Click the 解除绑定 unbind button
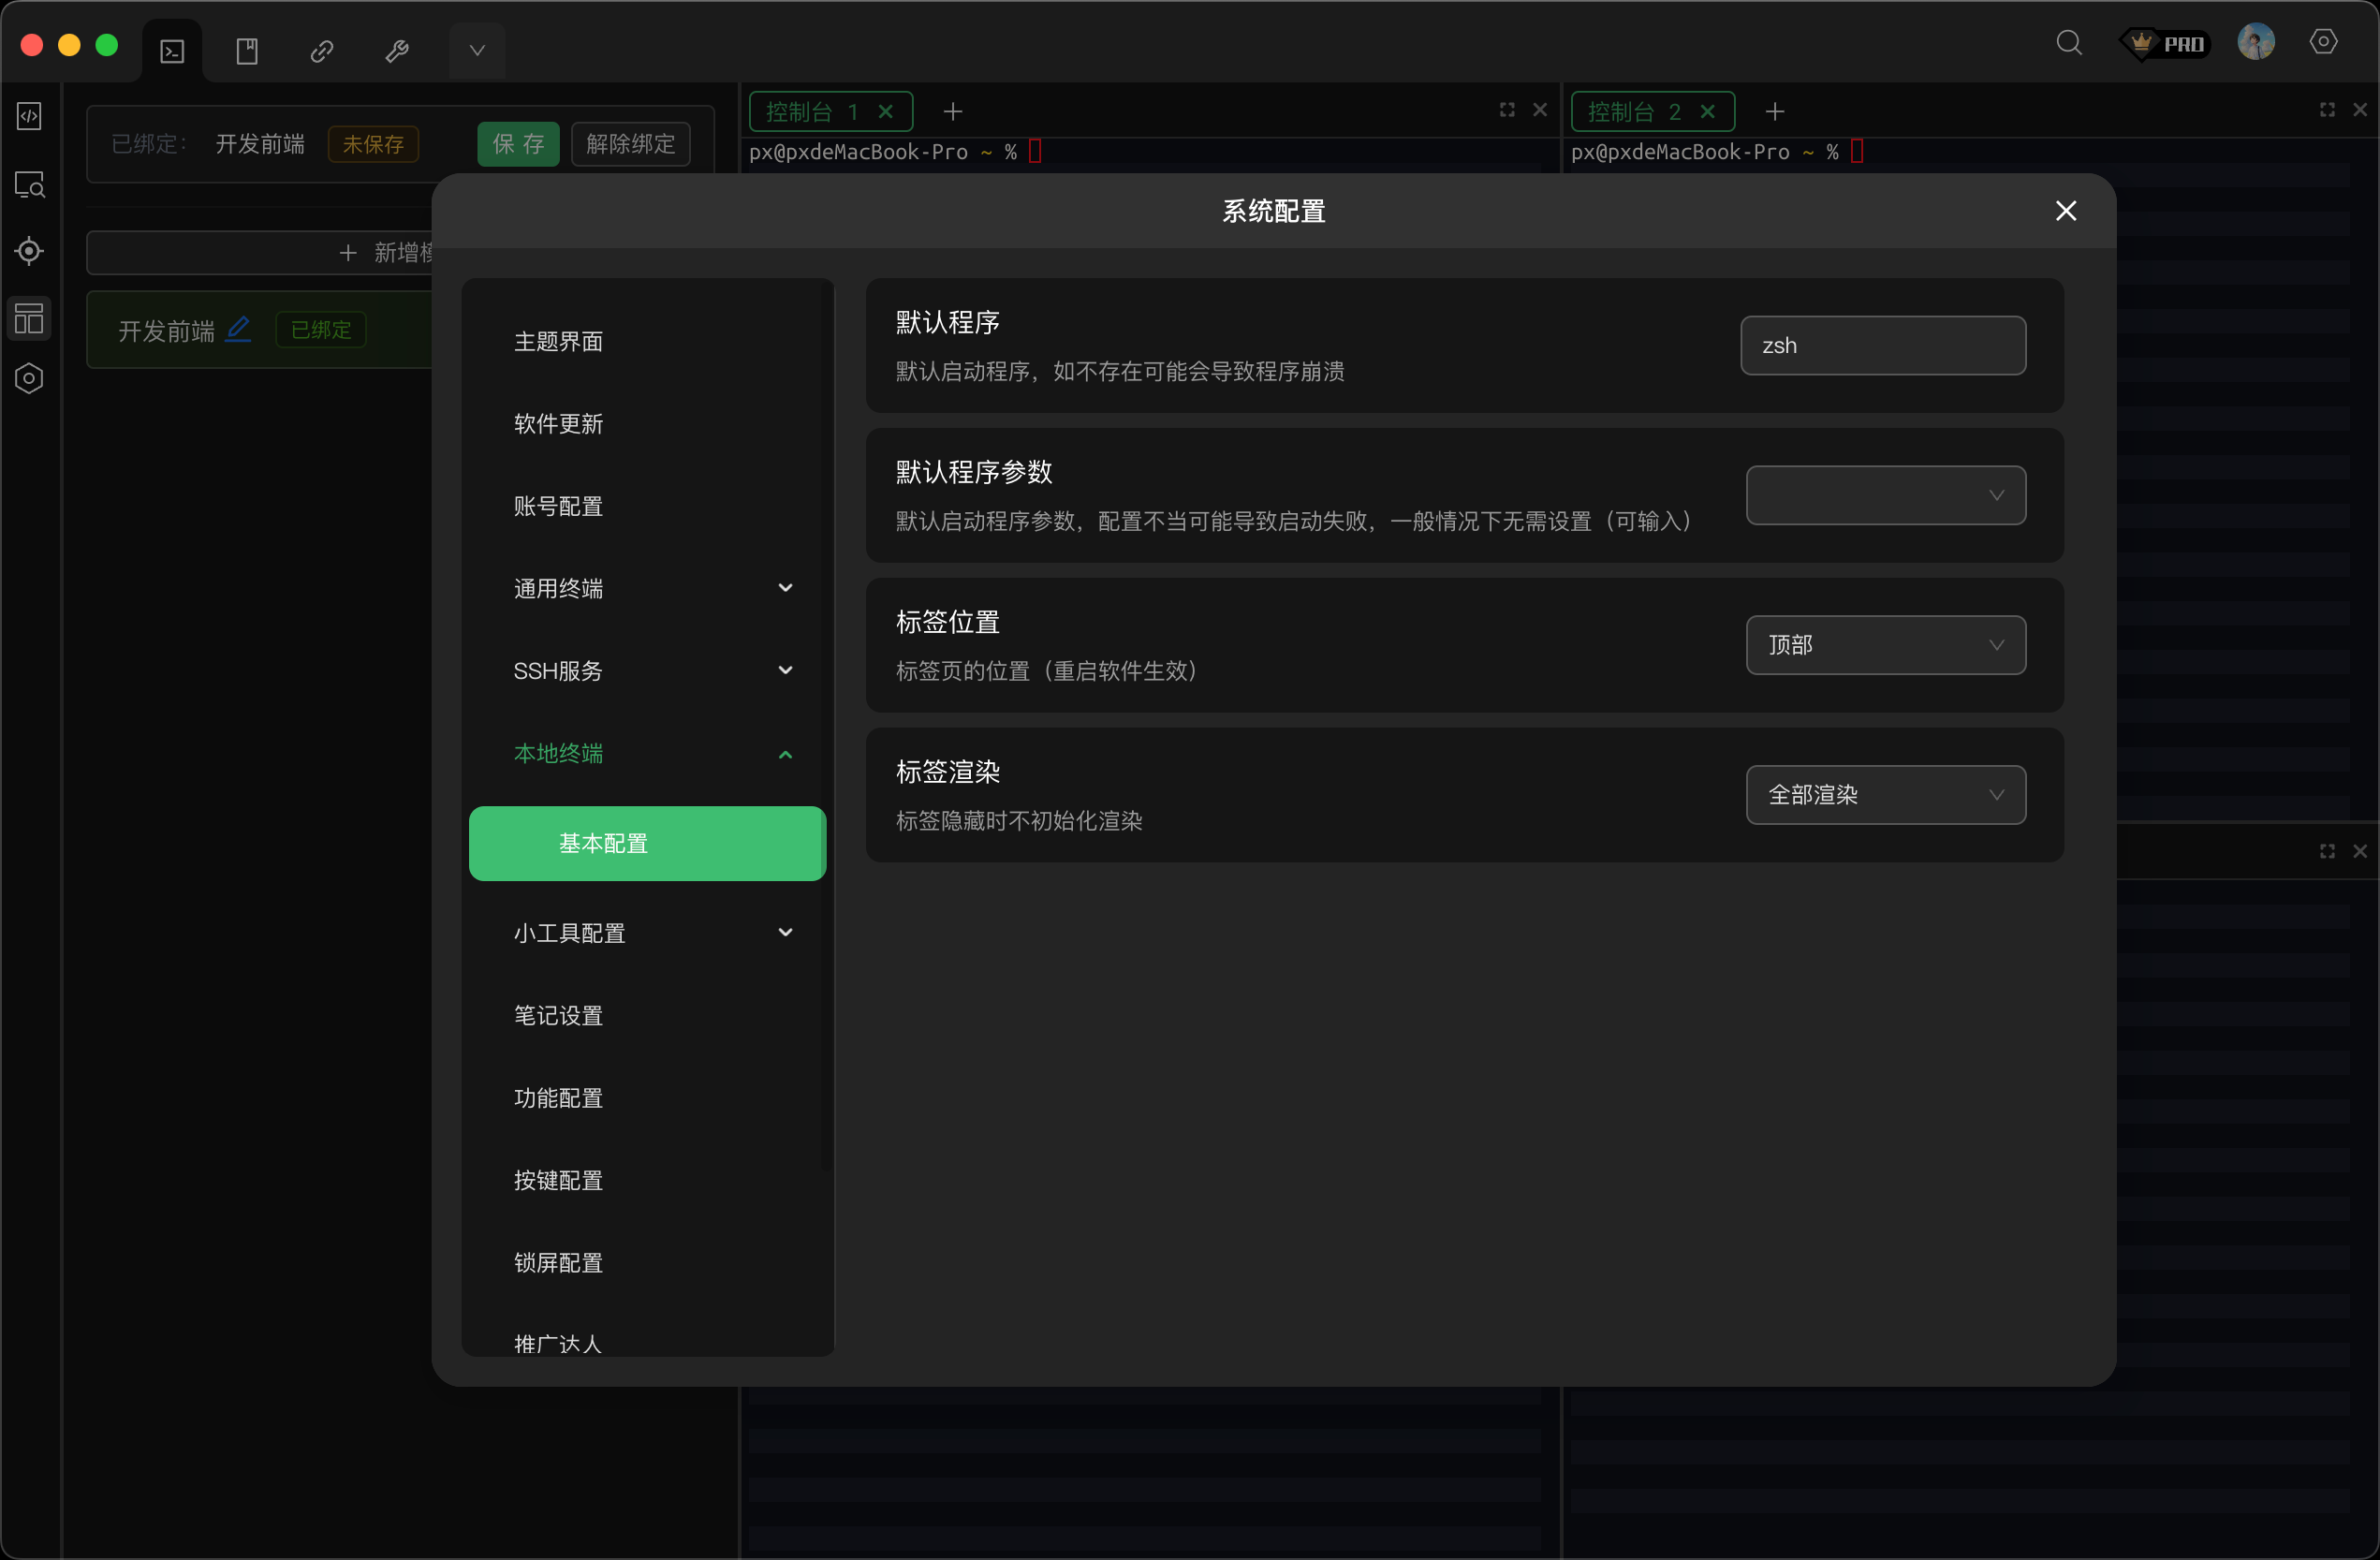The image size is (2380, 1560). point(630,144)
